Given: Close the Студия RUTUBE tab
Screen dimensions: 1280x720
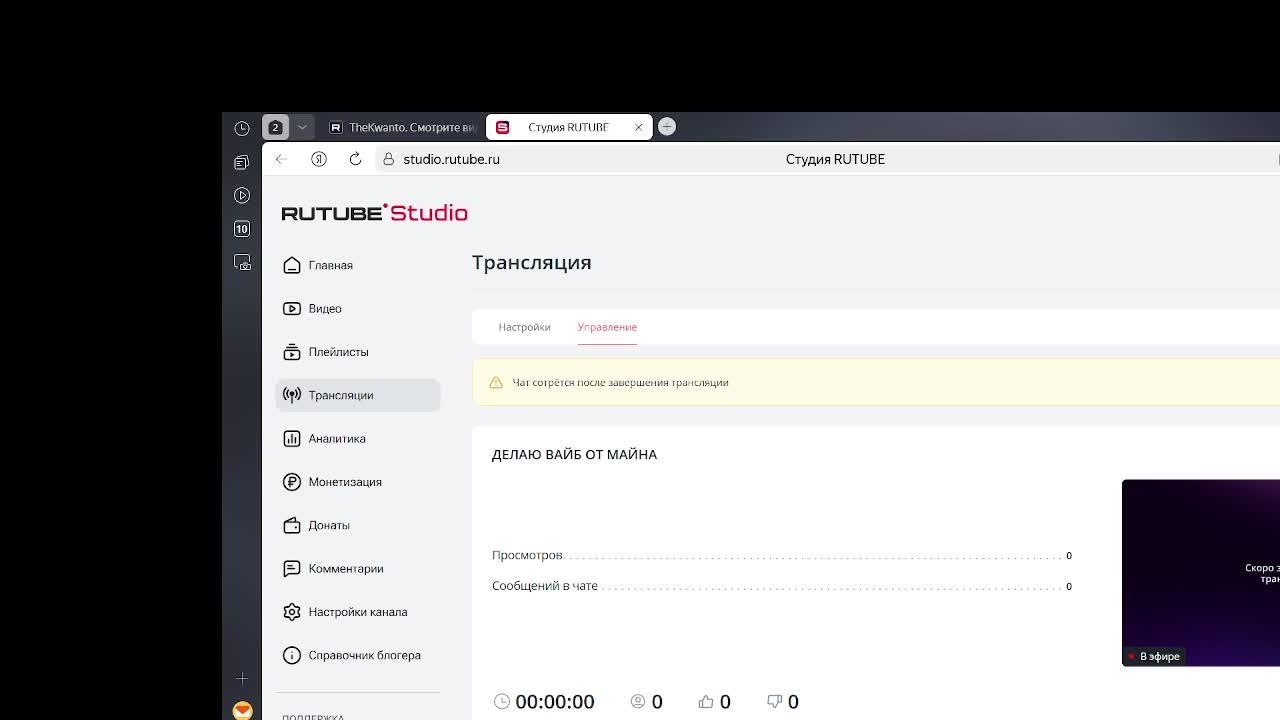Looking at the screenshot, I should pos(638,127).
